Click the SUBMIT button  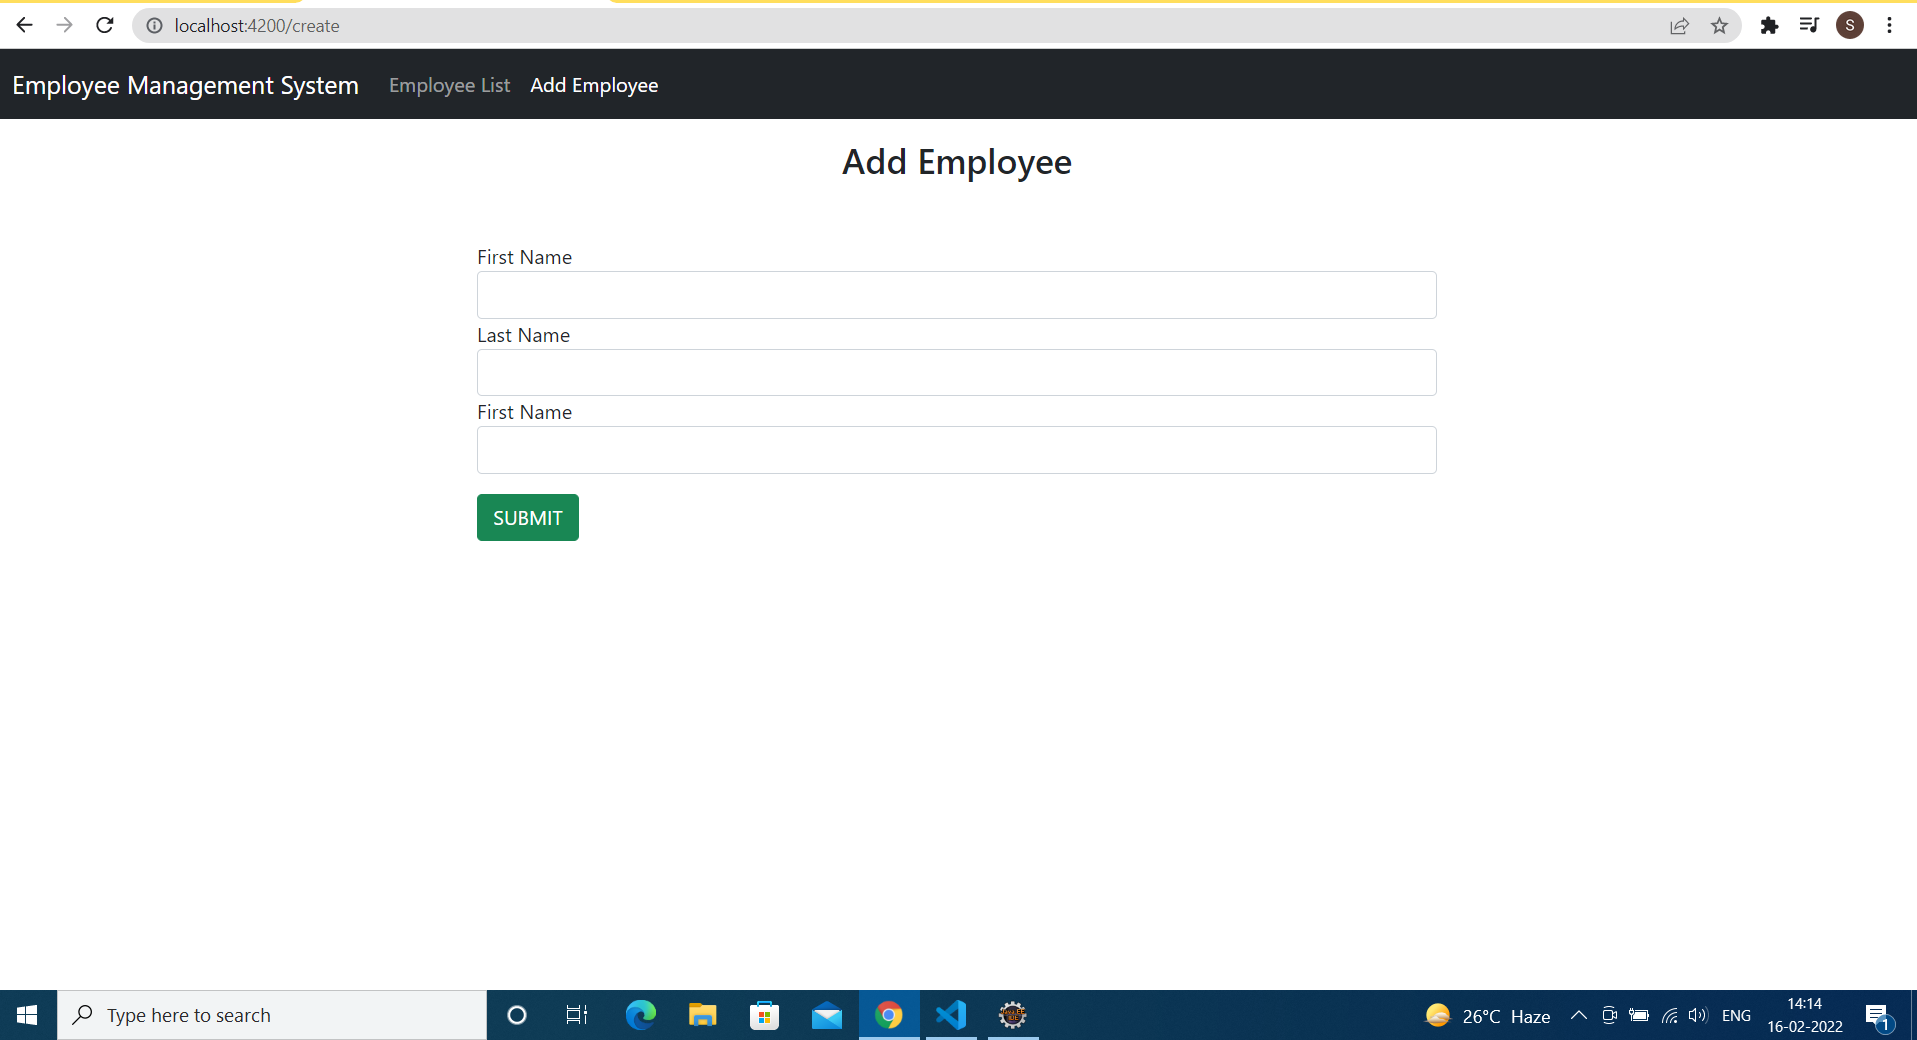pyautogui.click(x=527, y=517)
